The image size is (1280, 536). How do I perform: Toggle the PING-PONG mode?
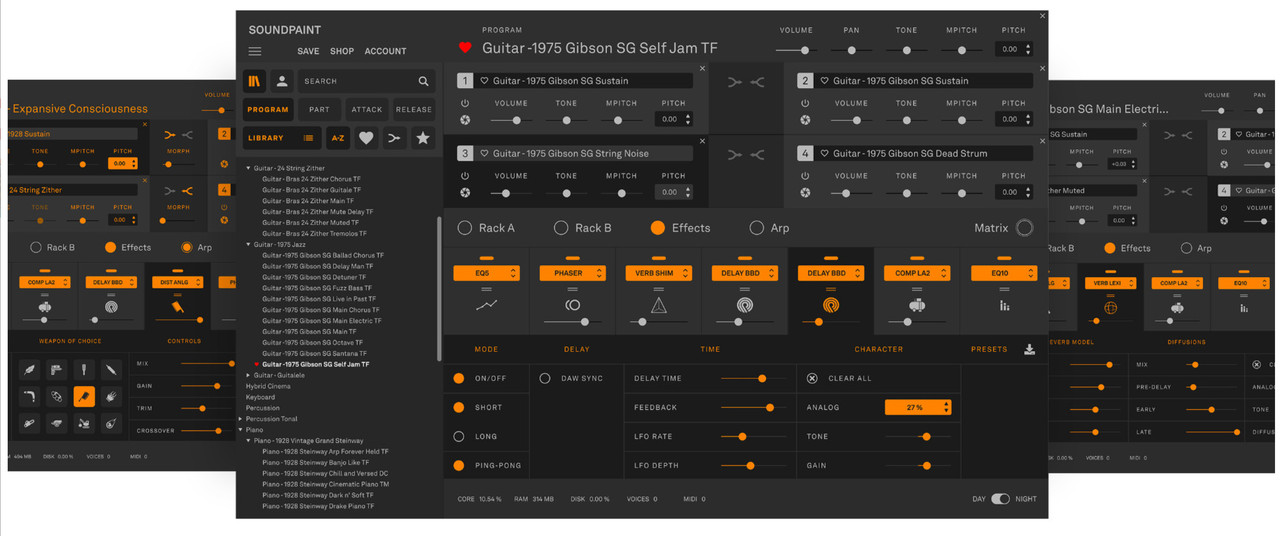click(x=459, y=465)
